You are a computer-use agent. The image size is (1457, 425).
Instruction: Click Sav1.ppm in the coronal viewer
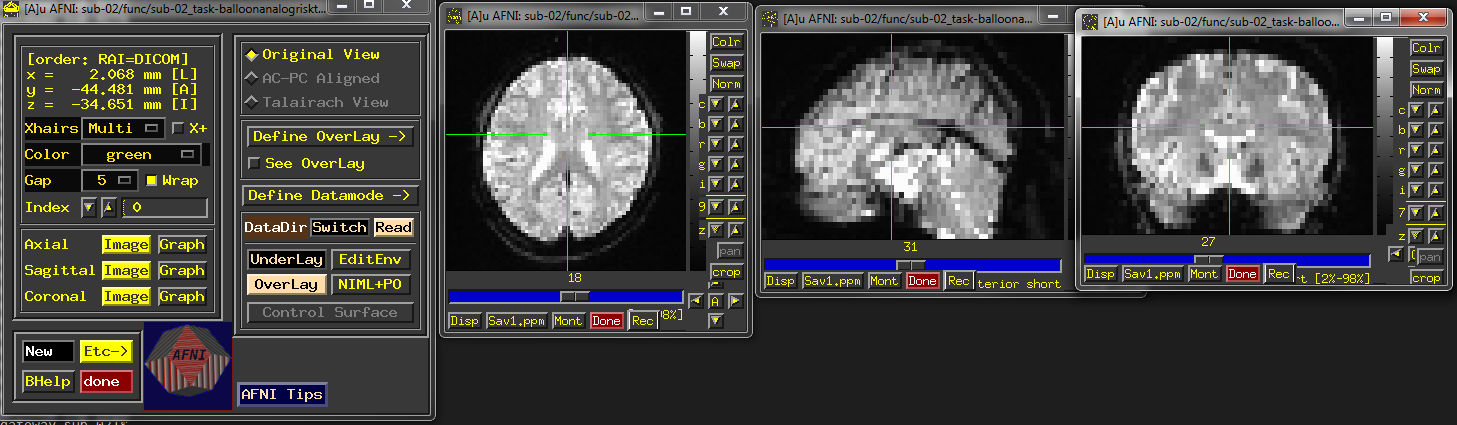pyautogui.click(x=1152, y=274)
